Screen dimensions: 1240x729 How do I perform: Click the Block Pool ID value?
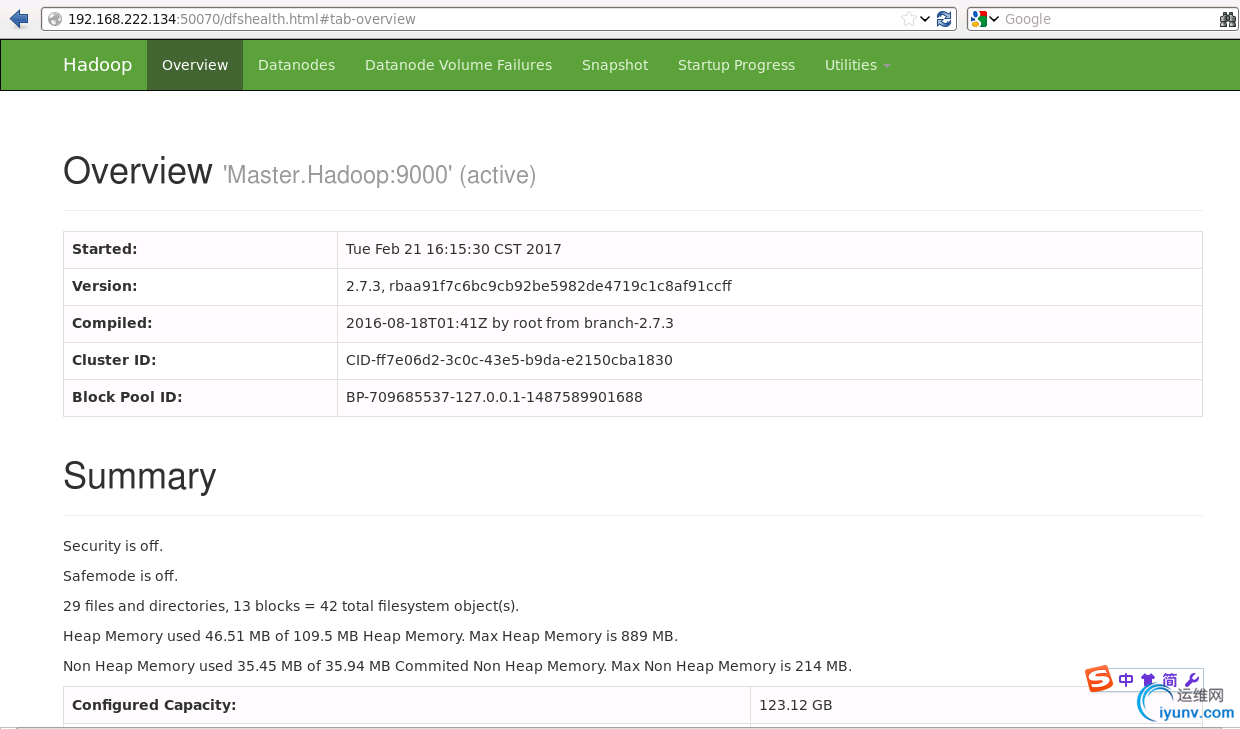[x=494, y=397]
